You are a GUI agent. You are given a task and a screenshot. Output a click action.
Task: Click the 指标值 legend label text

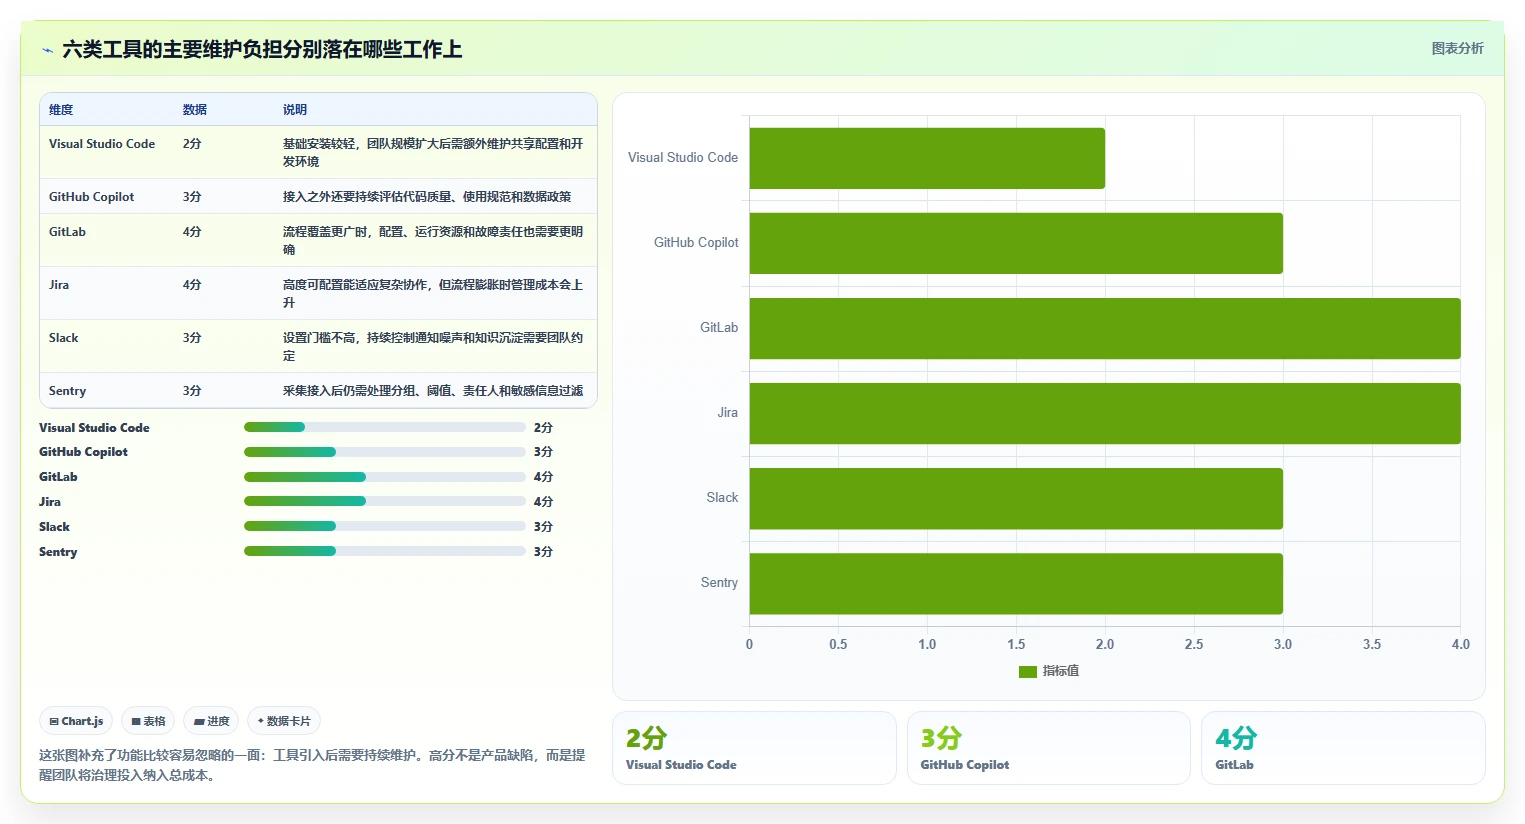(1061, 671)
